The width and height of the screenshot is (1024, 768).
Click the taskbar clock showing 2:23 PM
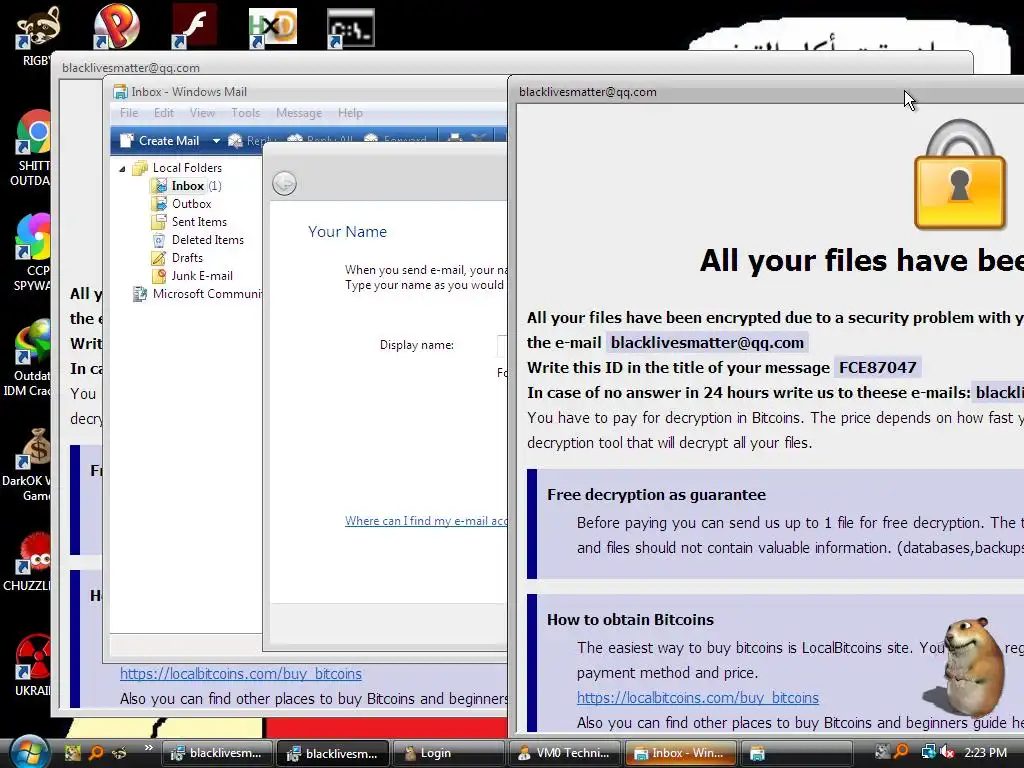985,752
